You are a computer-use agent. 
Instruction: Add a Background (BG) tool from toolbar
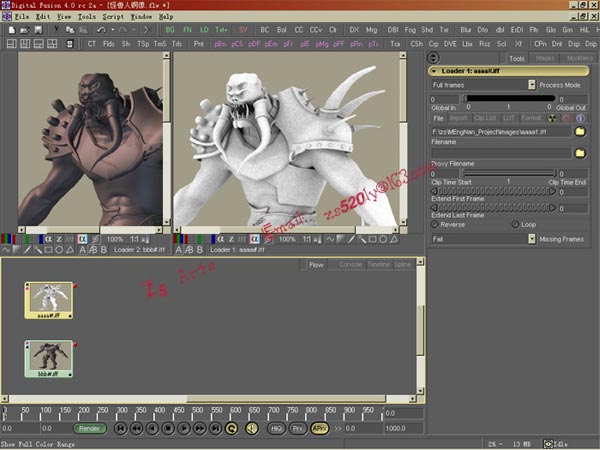click(x=171, y=30)
